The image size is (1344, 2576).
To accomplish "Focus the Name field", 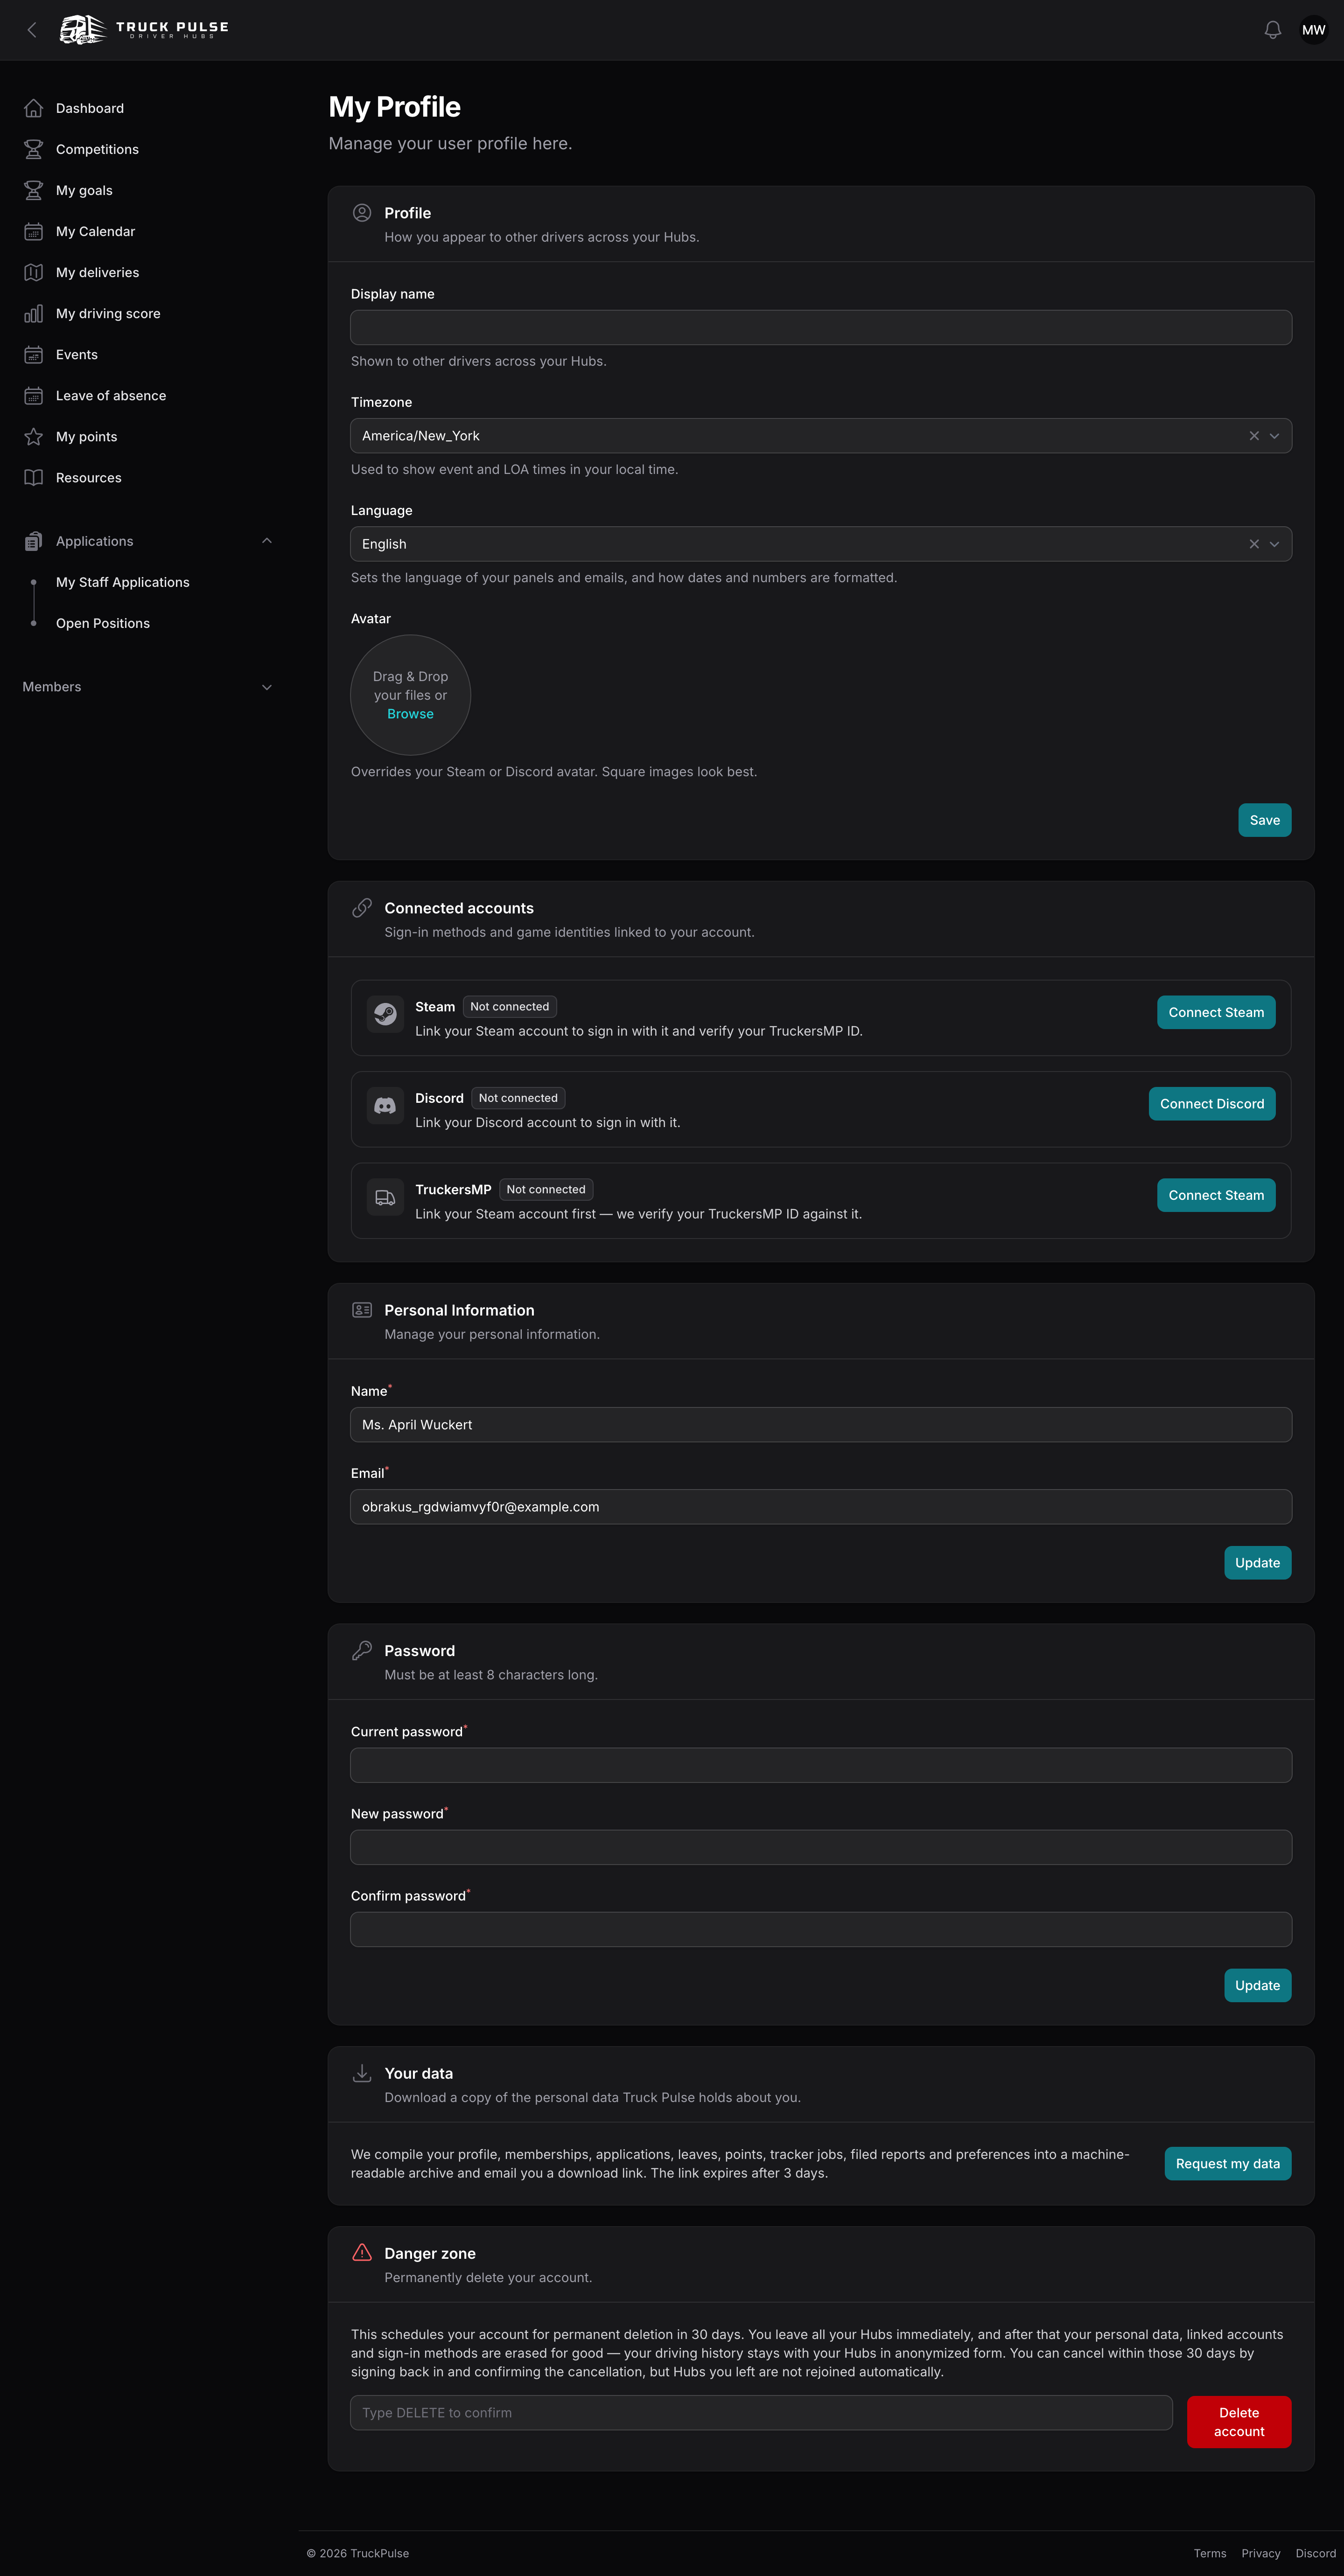I will pos(821,1425).
